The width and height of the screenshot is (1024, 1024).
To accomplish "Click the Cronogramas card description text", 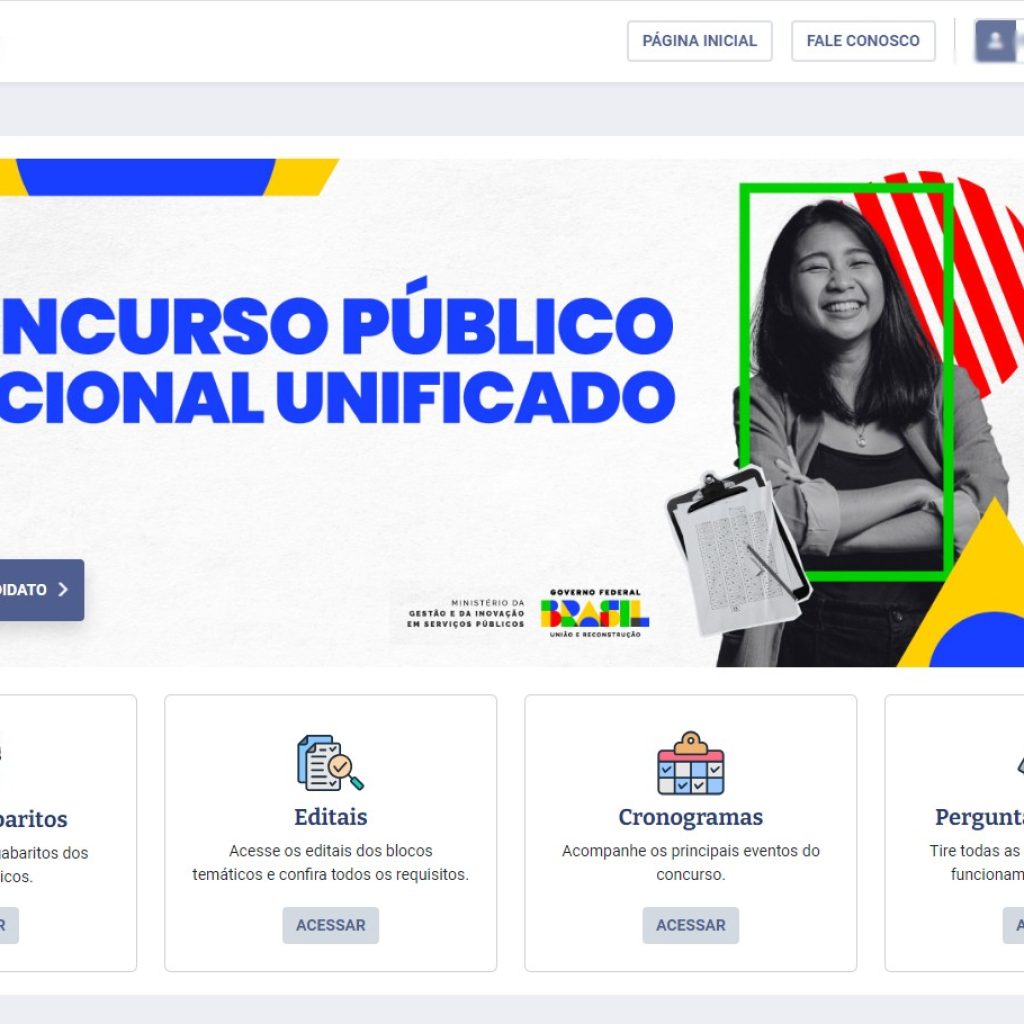I will click(690, 863).
